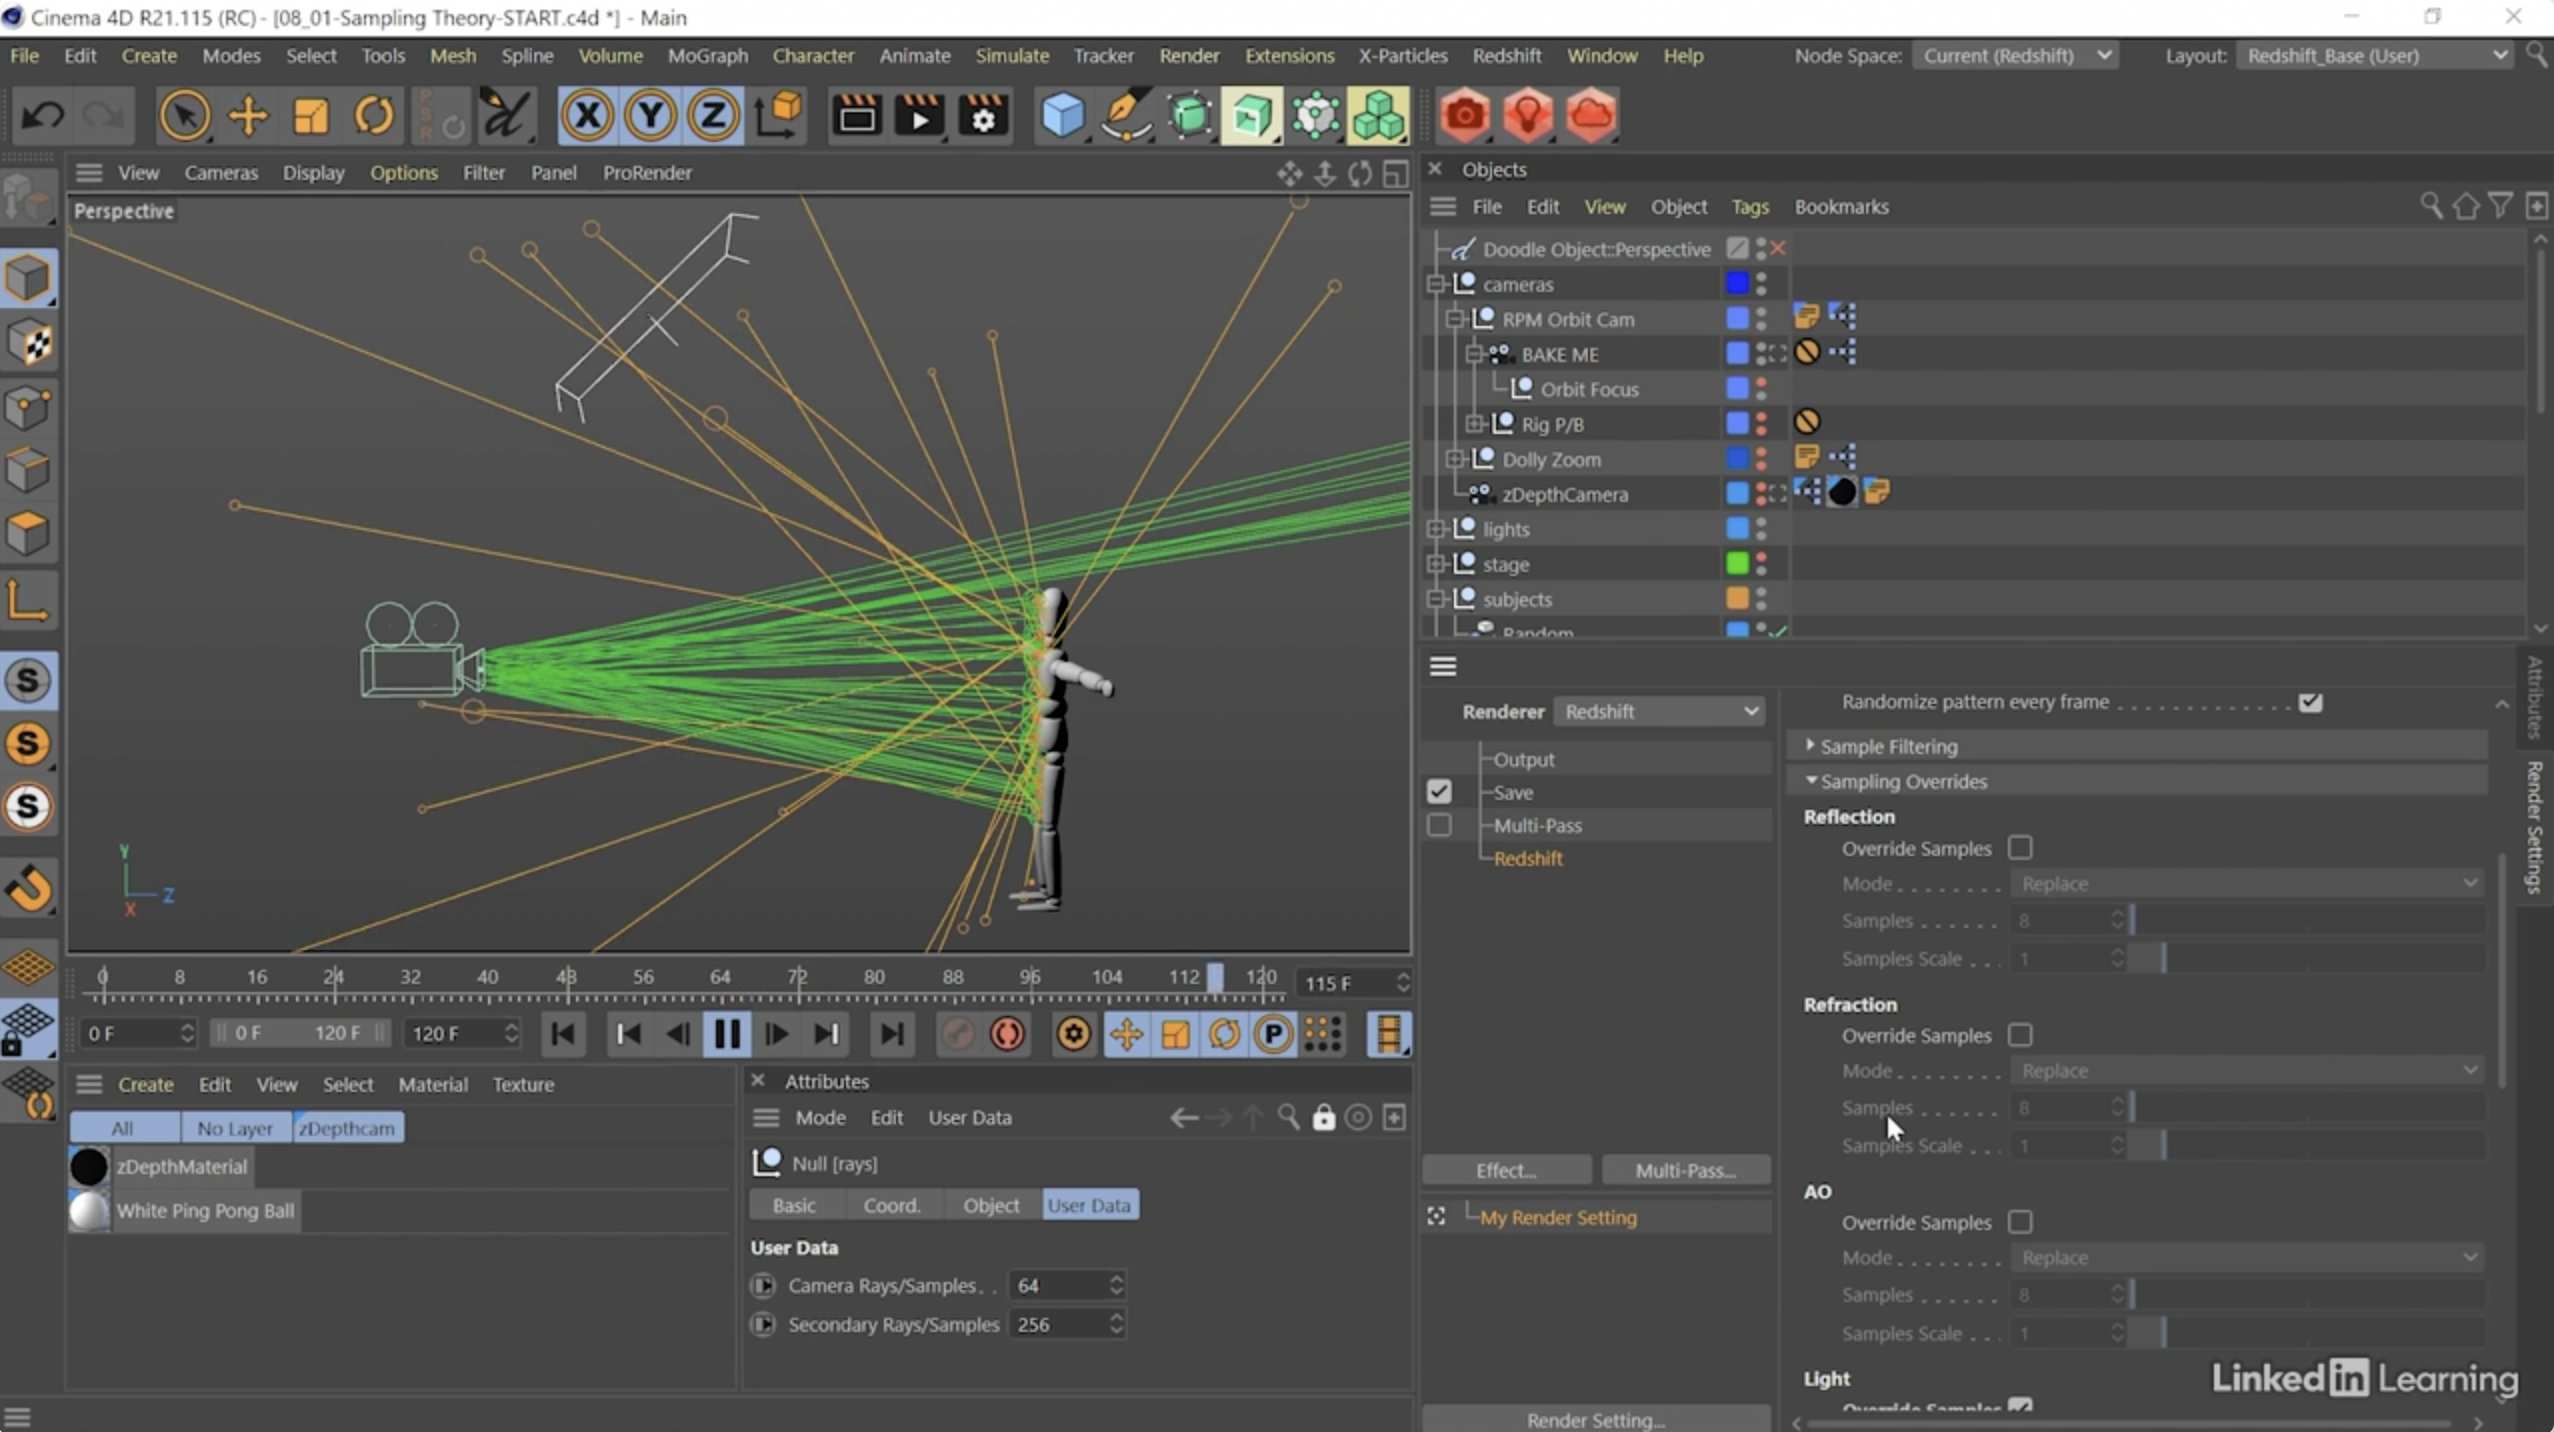Click the Effect... button
The height and width of the screenshot is (1432, 2554).
click(x=1506, y=1170)
